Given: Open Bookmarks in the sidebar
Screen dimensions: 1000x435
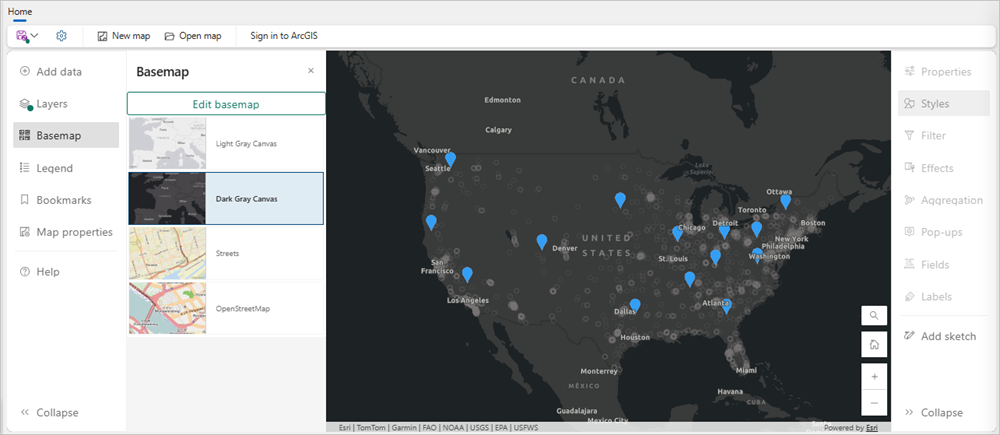Looking at the screenshot, I should 66,200.
